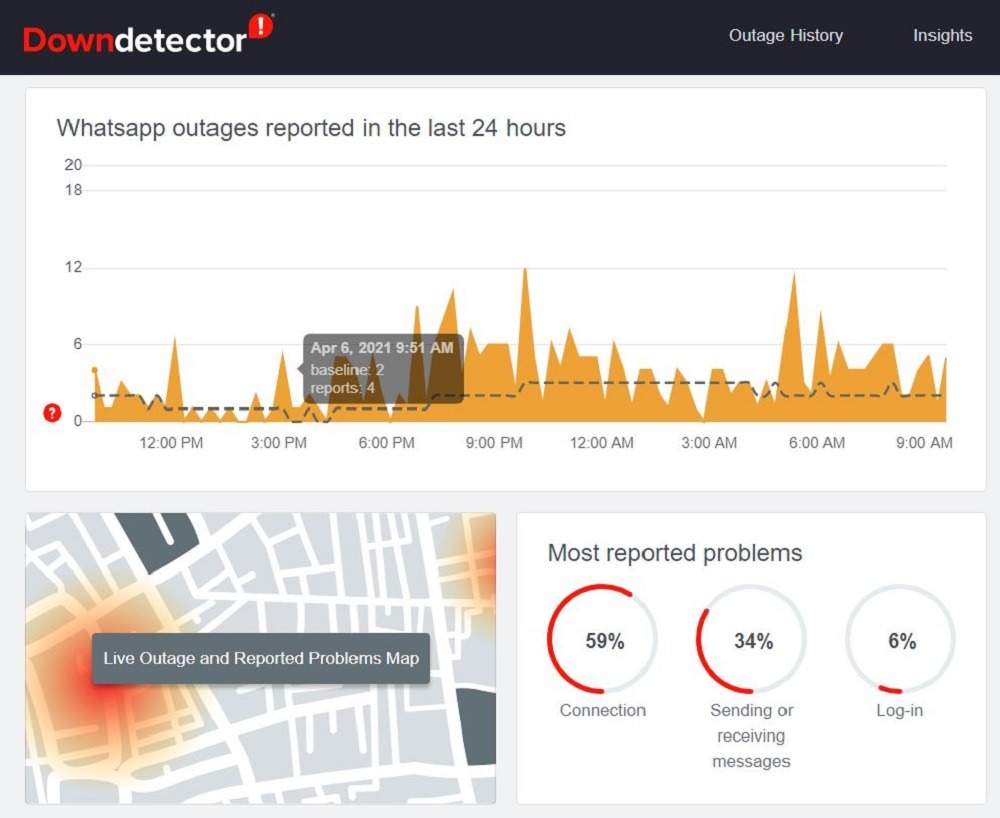Click the 'Log-in' problem label
Viewport: 1000px width, 818px height.
coord(899,710)
